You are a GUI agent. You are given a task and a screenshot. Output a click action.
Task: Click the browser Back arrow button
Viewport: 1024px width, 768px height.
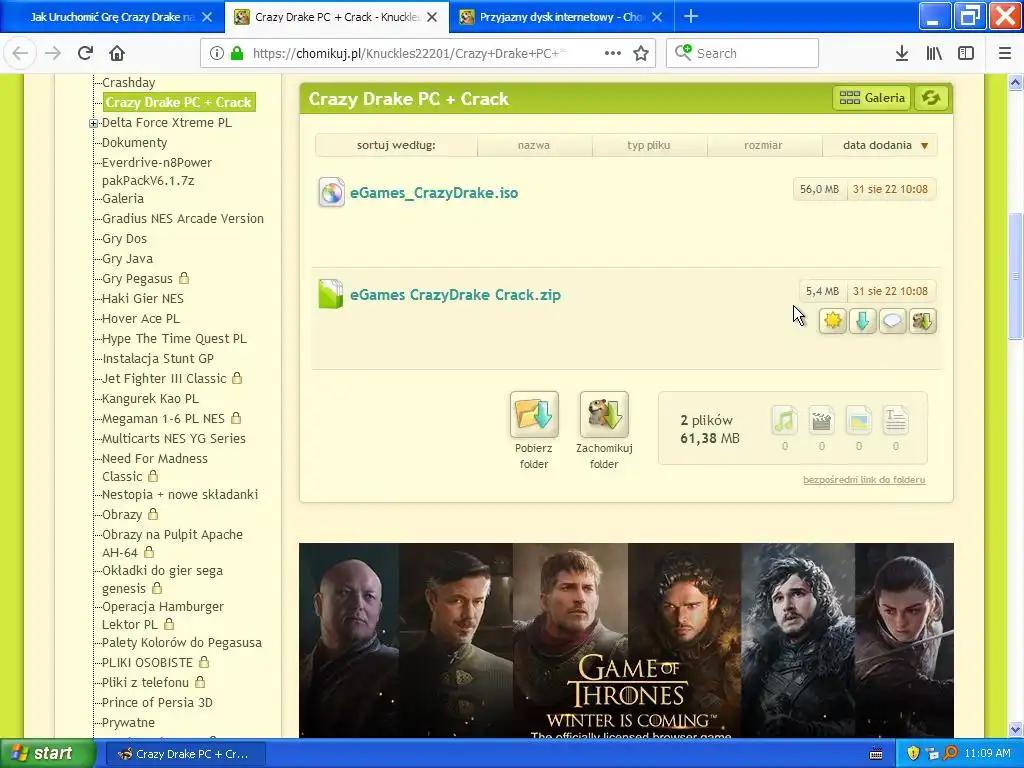(20, 53)
